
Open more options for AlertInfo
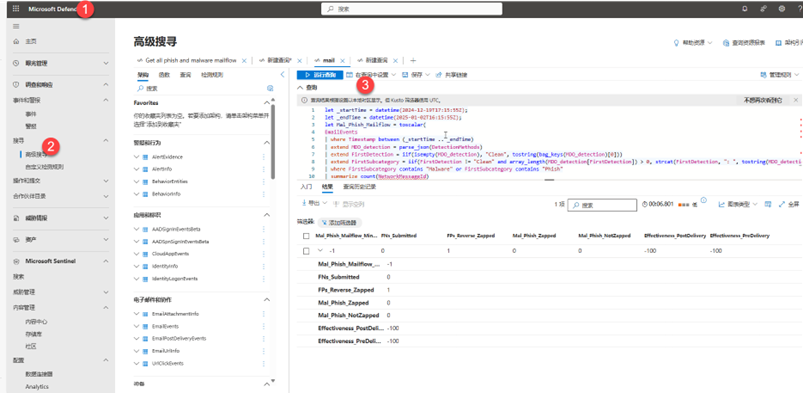(x=264, y=169)
